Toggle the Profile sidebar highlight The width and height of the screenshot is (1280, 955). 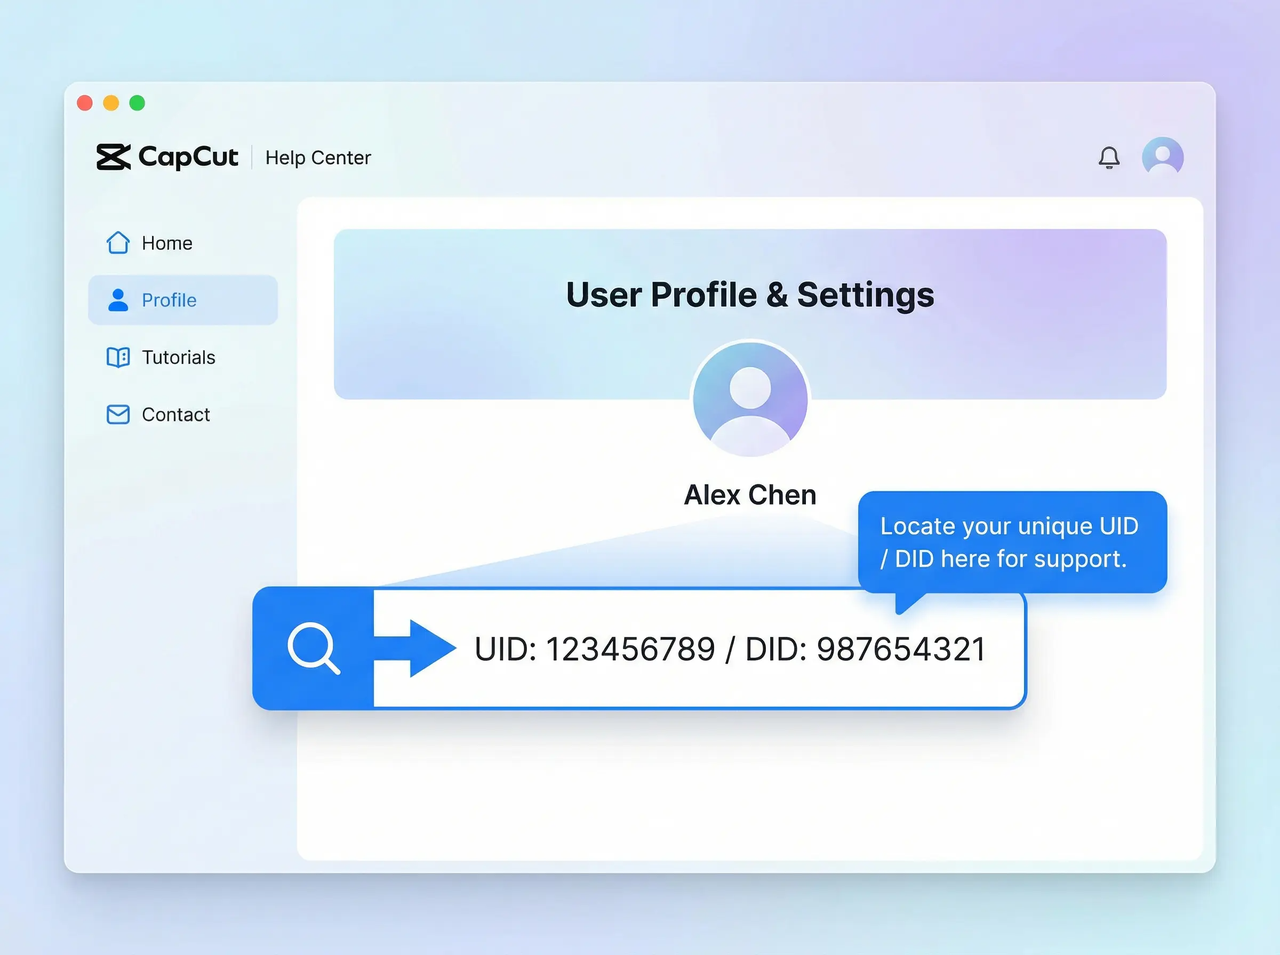(x=183, y=300)
